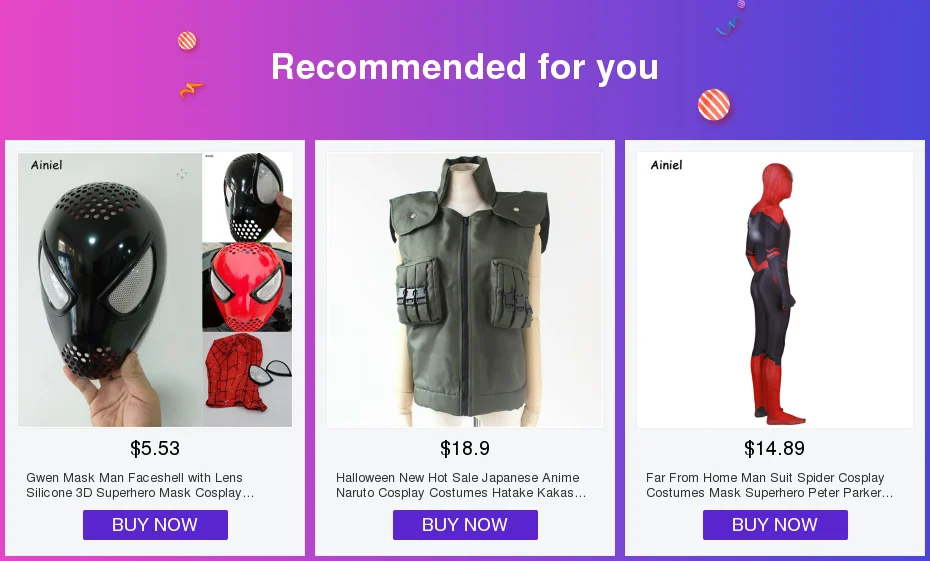This screenshot has height=561, width=930.
Task: Click BUY NOW for the Gwen Mask
Action: (x=155, y=525)
